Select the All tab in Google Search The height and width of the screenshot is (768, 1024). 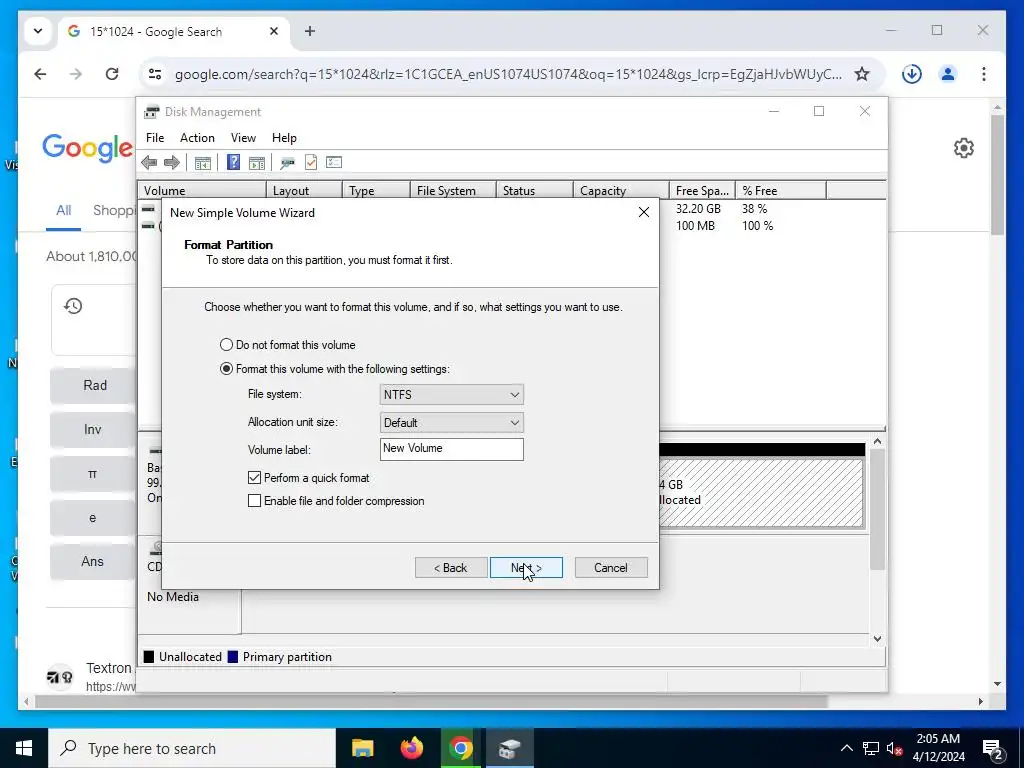pos(63,210)
